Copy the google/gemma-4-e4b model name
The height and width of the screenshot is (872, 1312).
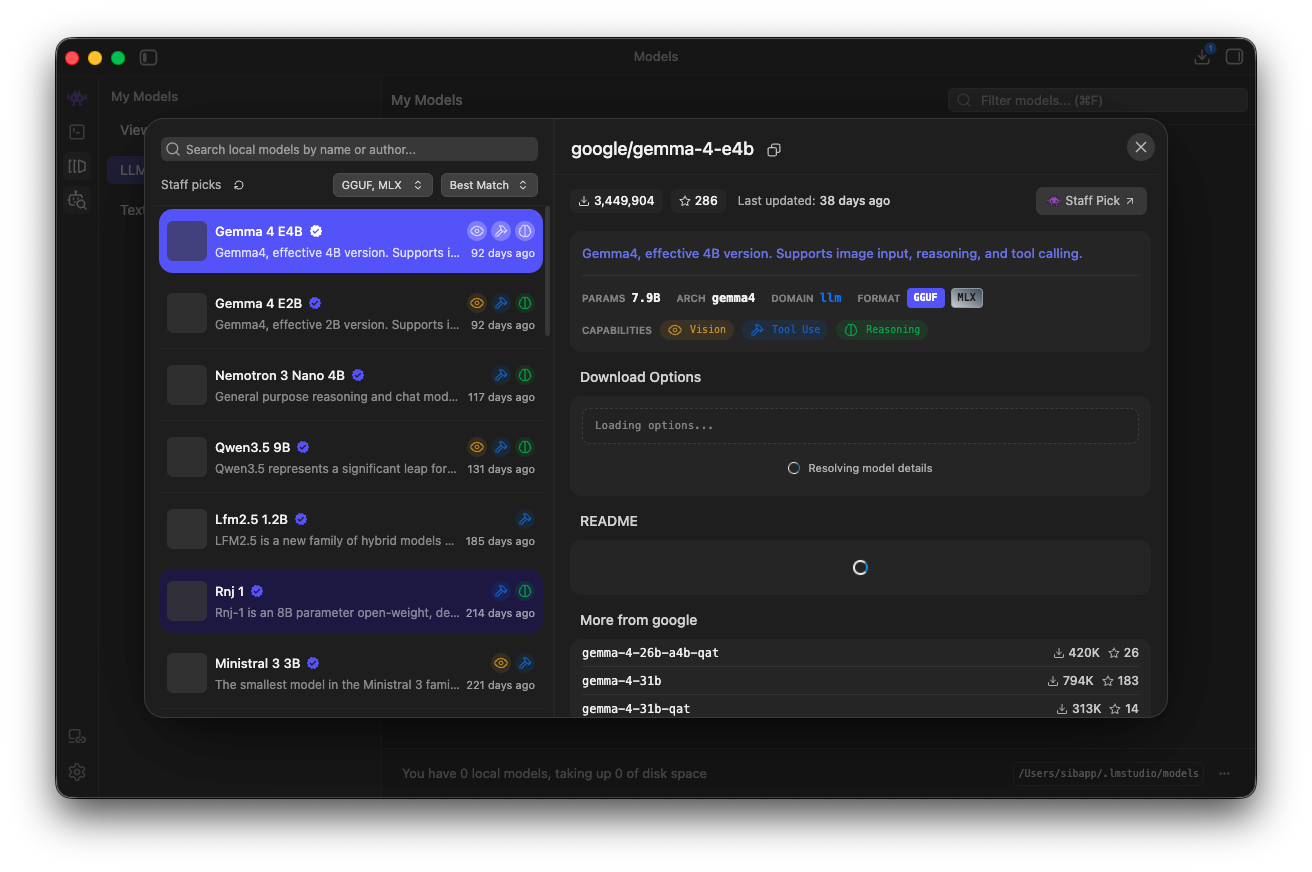click(773, 150)
